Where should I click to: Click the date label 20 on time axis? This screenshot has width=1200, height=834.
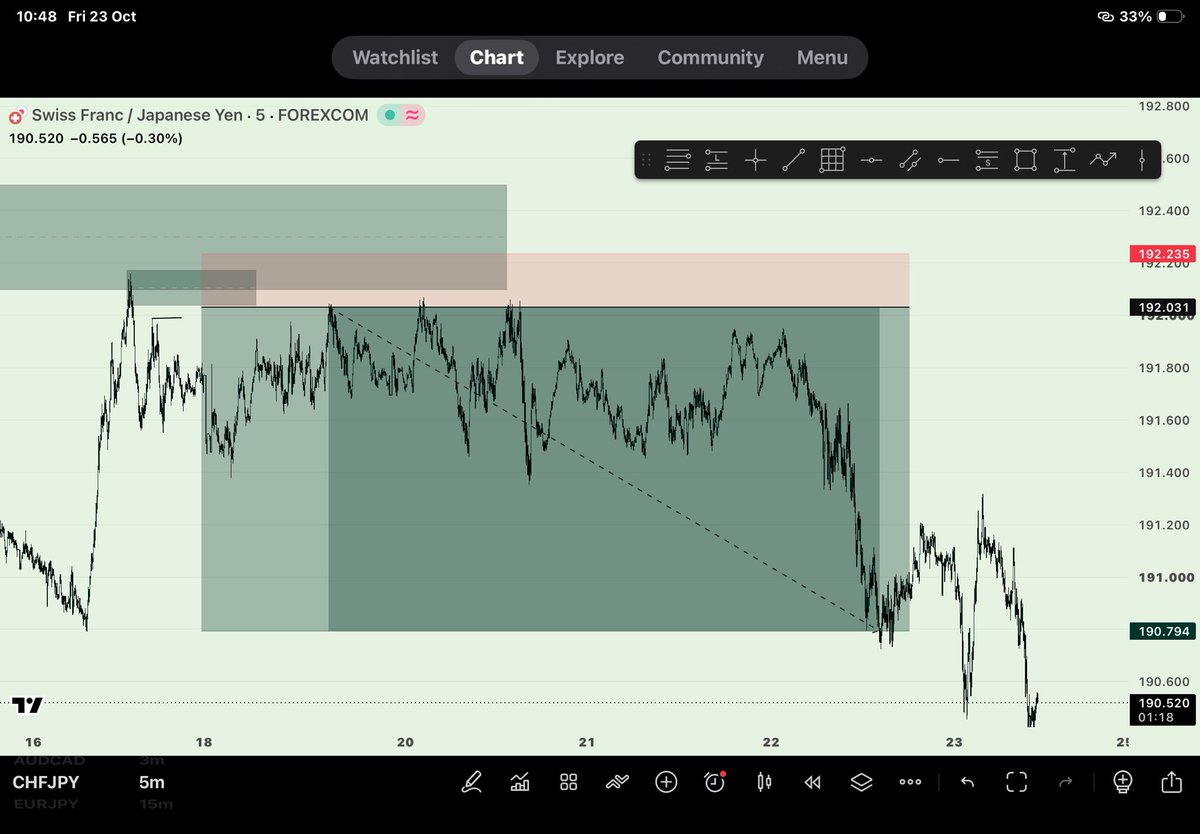click(405, 742)
